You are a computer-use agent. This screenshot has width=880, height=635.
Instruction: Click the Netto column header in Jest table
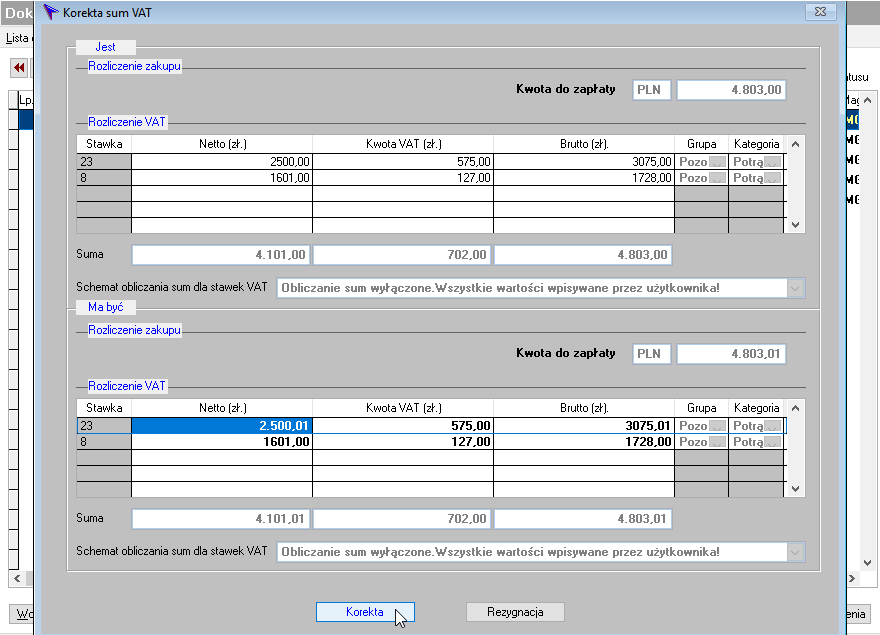[x=222, y=144]
